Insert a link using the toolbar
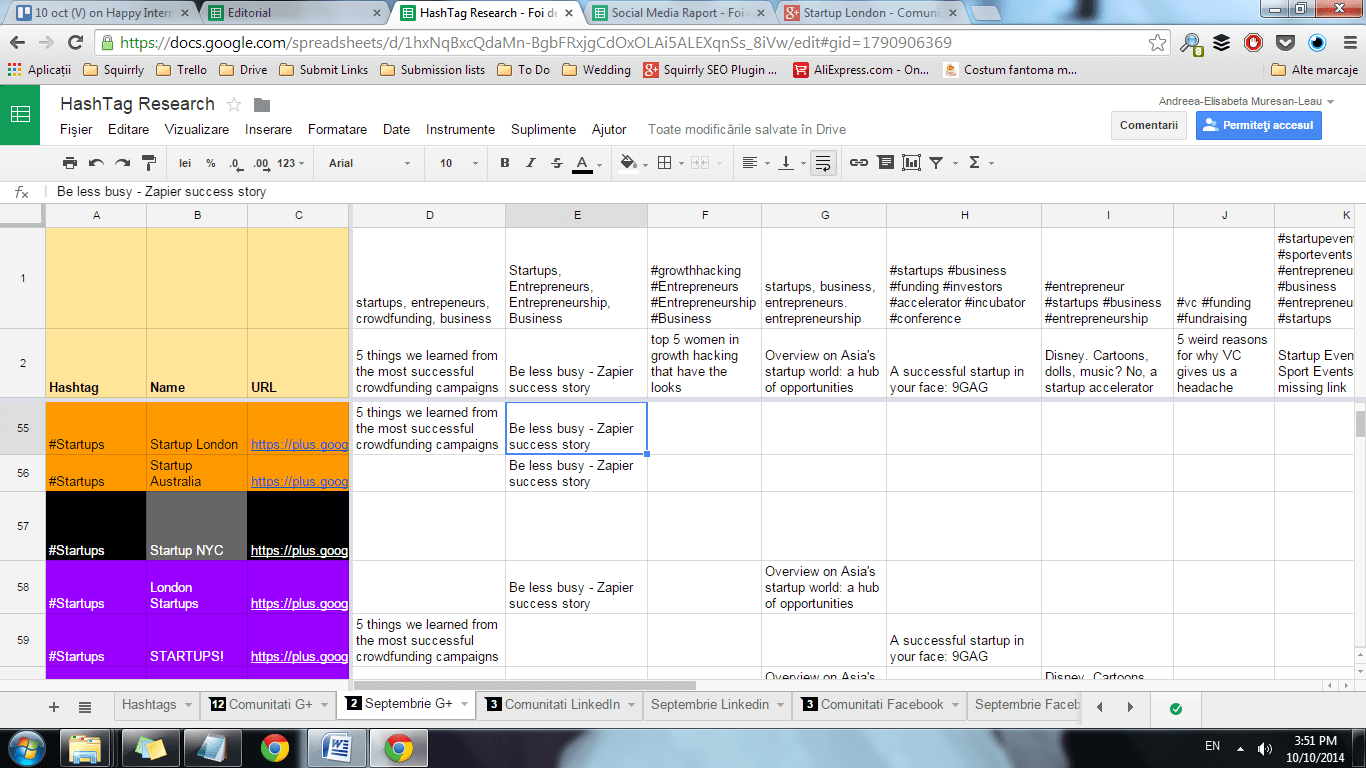 coord(859,163)
